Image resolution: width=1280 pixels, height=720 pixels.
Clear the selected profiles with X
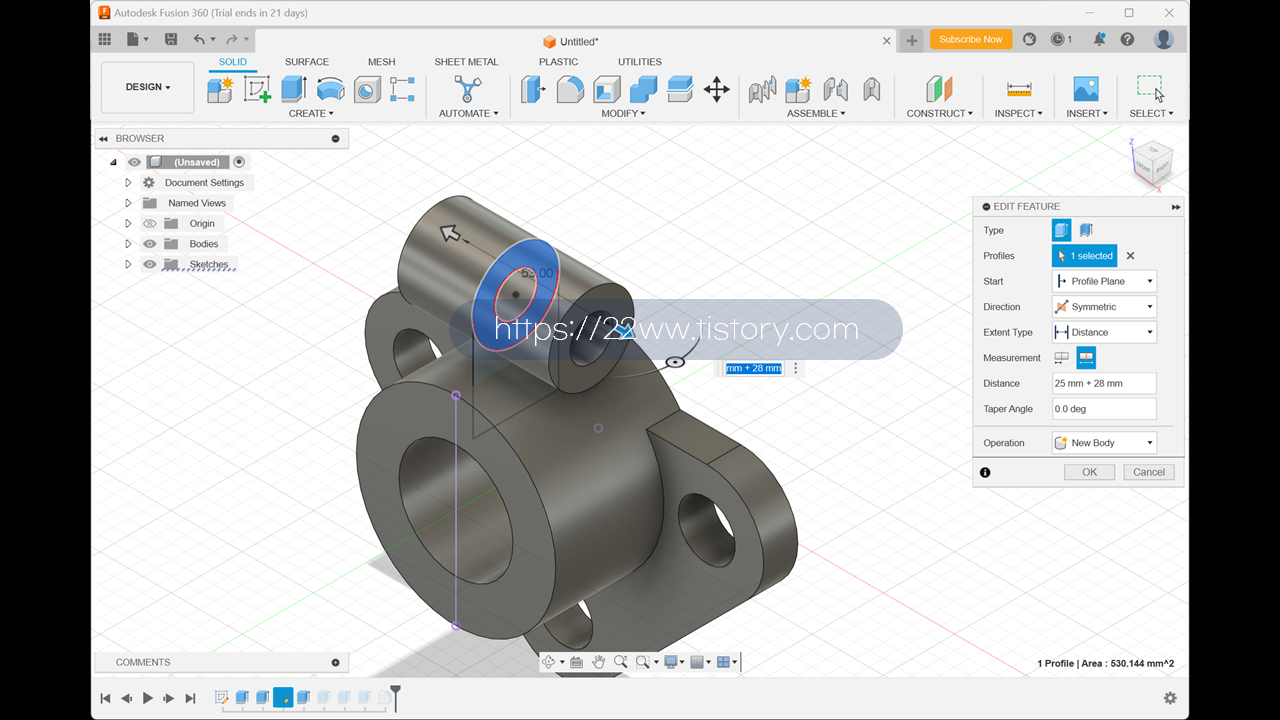coord(1131,256)
